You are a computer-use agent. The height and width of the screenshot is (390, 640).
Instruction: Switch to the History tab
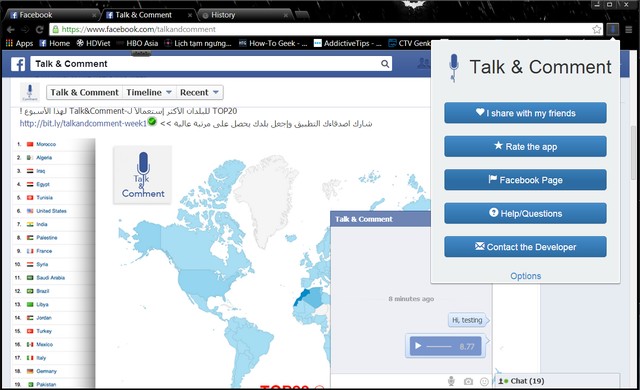(245, 15)
